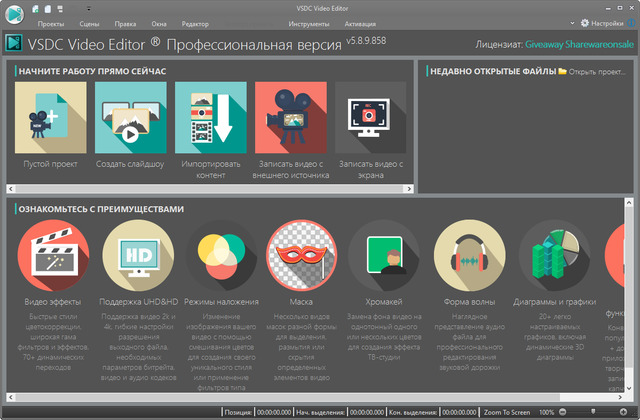This screenshot has width=640, height=420.
Task: Click the zoom slider in status bar
Action: 595,412
